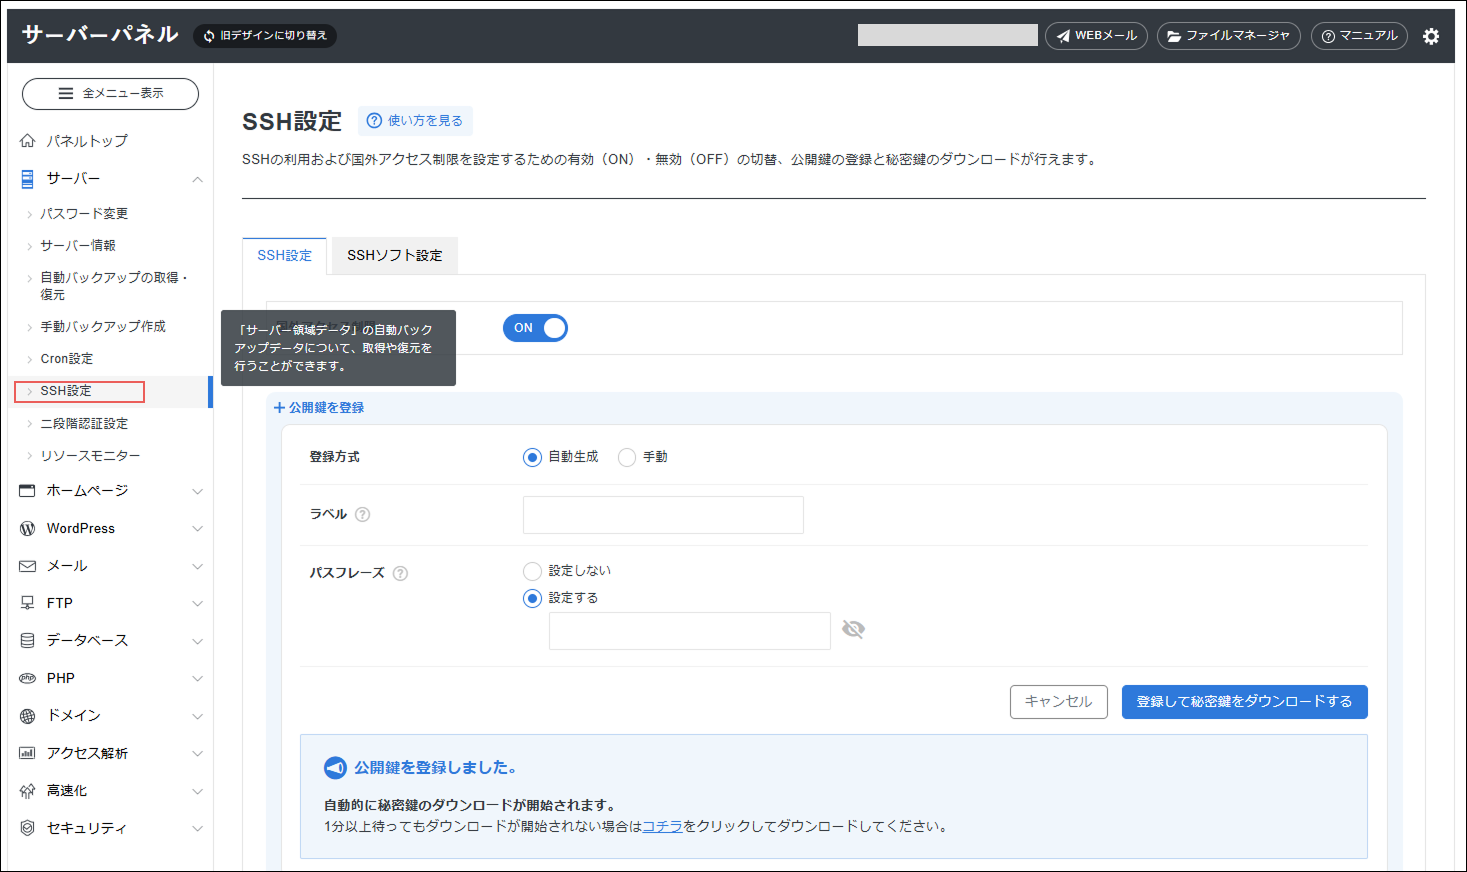1467x872 pixels.
Task: Turn off the SSH ON switch
Action: pos(535,328)
